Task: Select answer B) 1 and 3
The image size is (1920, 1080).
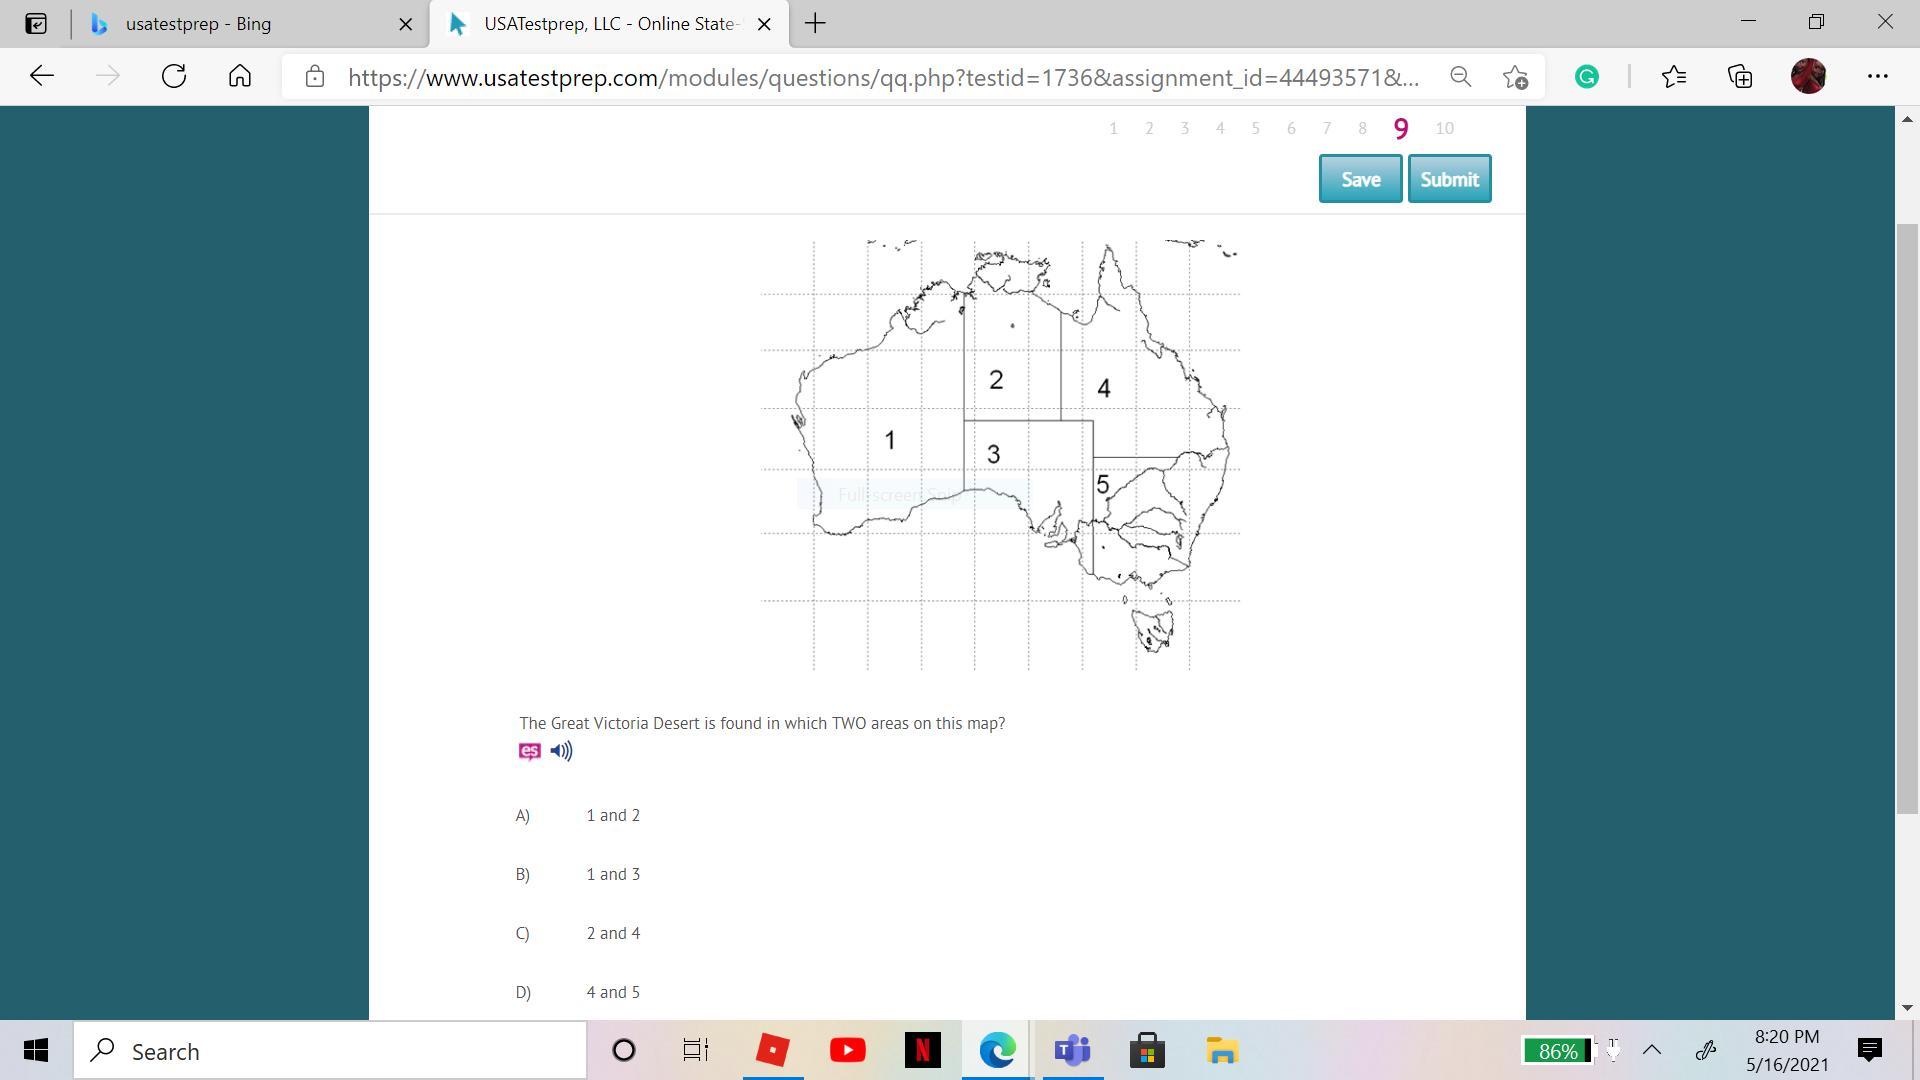Action: click(612, 875)
